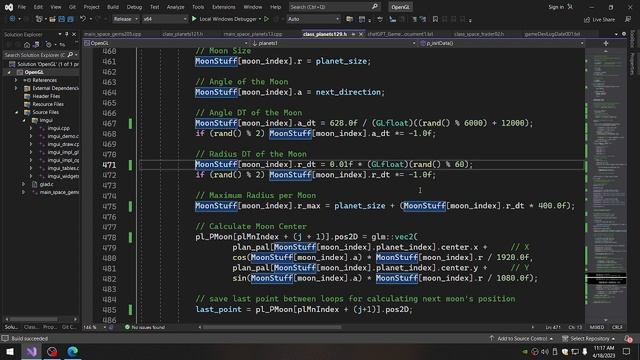Expand the glad.c node
This screenshot has width=640, height=360.
[24, 184]
